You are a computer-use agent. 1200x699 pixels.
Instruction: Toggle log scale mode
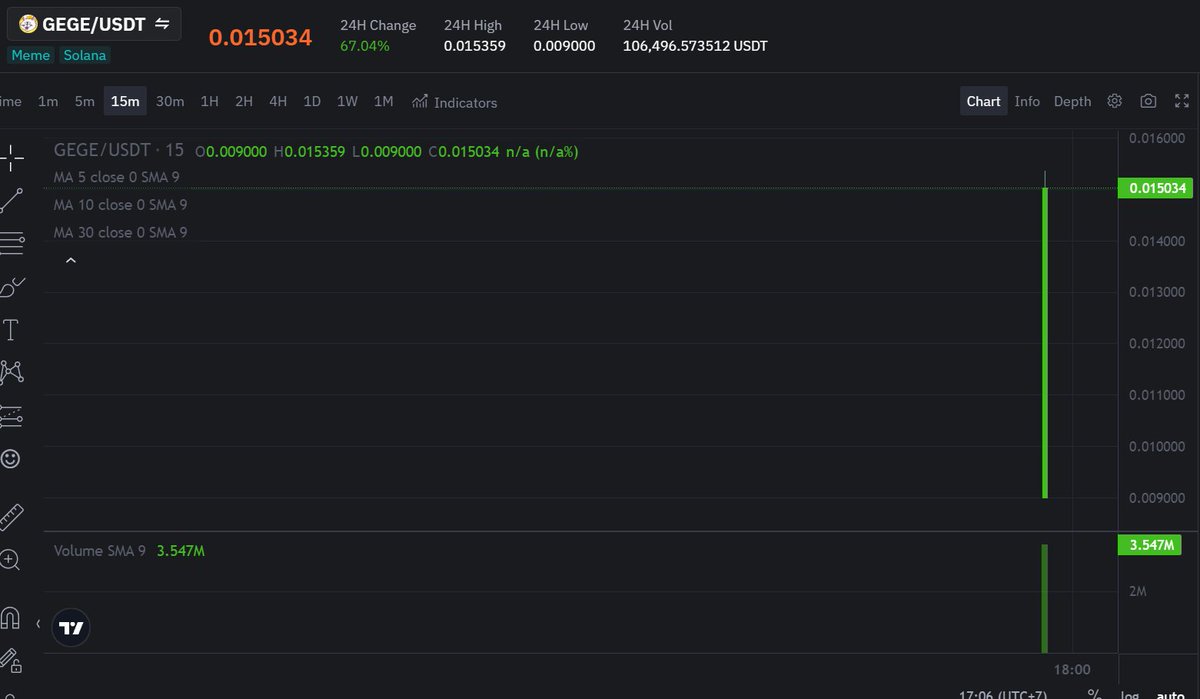pyautogui.click(x=1129, y=694)
